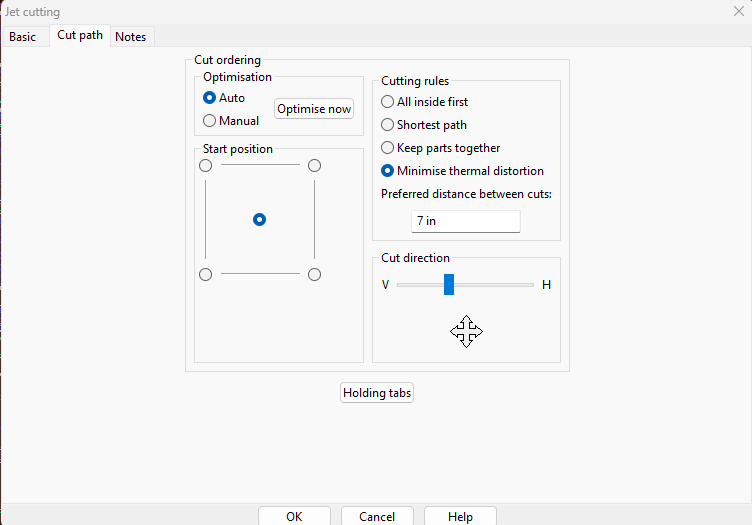Choose bottom-left start position

[206, 274]
